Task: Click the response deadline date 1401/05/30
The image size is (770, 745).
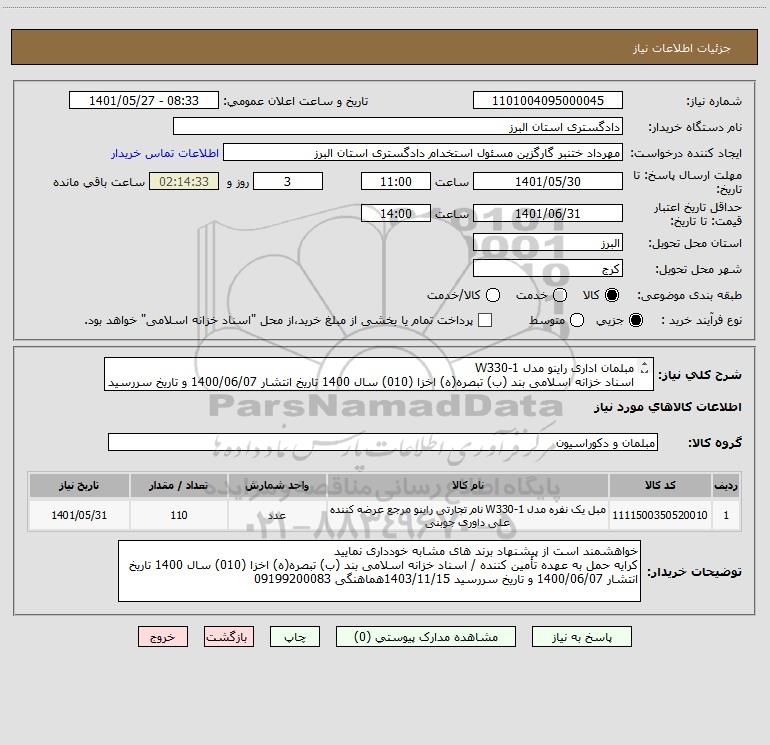Action: click(x=548, y=181)
